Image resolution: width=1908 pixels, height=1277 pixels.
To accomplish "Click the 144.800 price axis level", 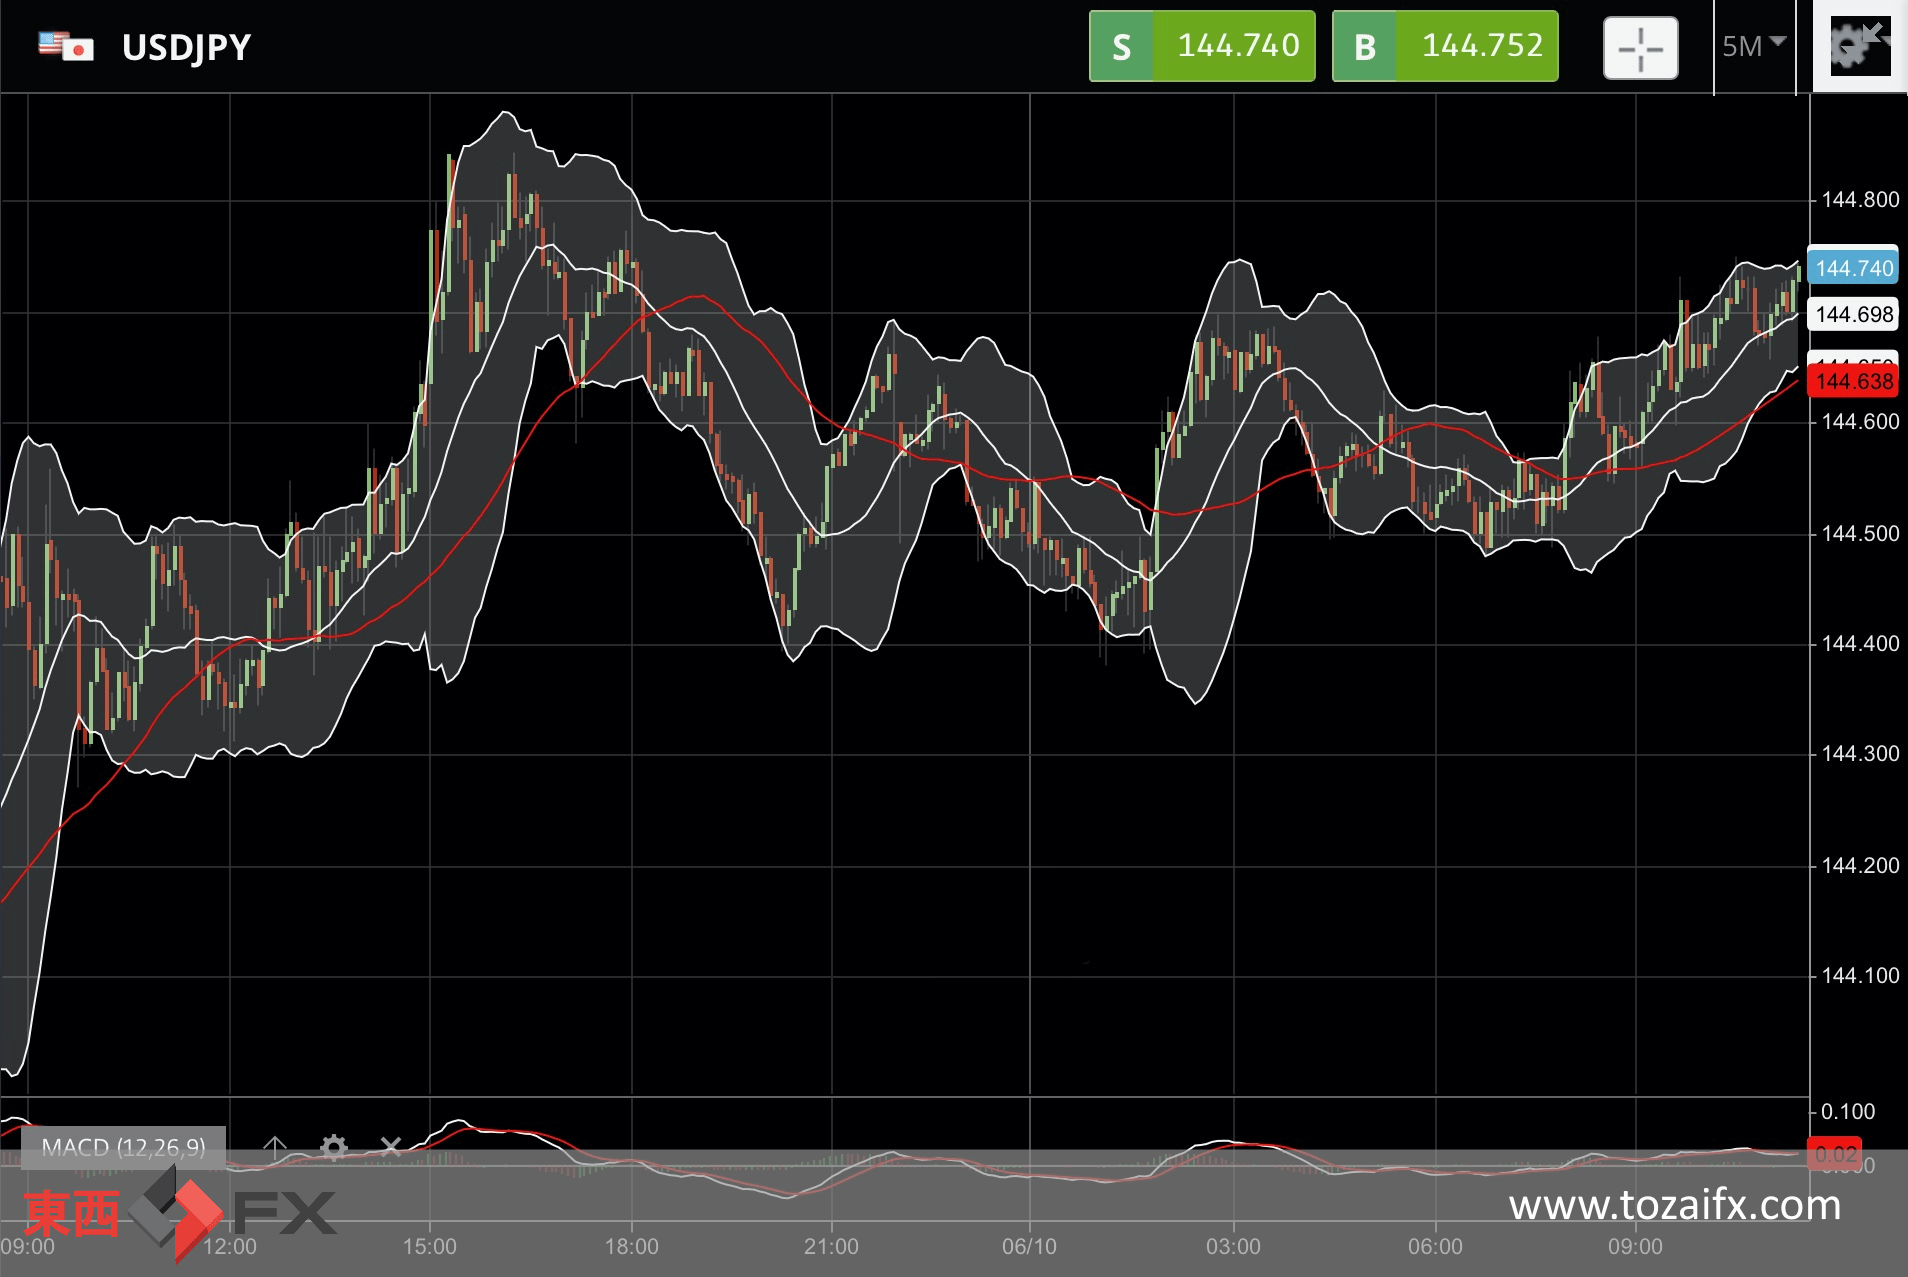I will [1860, 200].
